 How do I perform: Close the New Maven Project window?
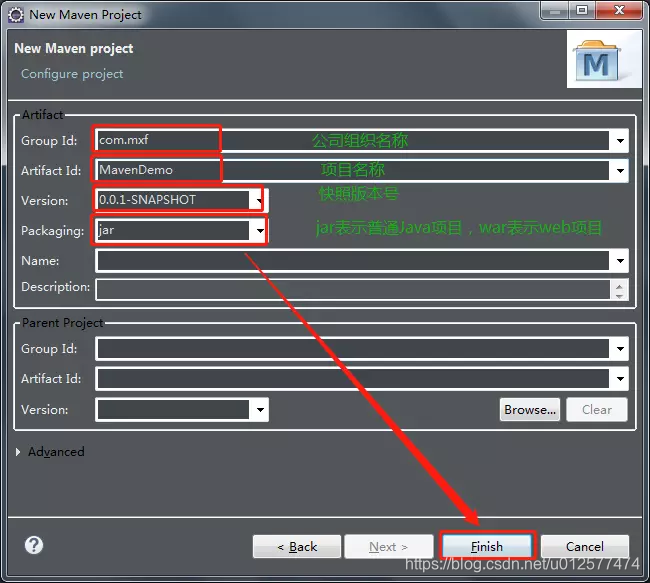click(619, 11)
